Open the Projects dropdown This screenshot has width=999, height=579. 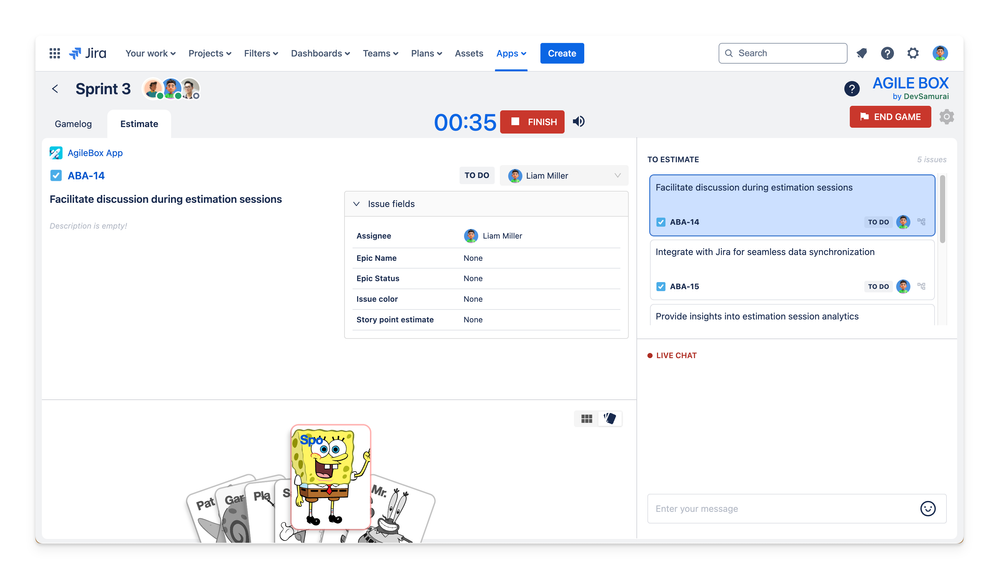click(210, 54)
